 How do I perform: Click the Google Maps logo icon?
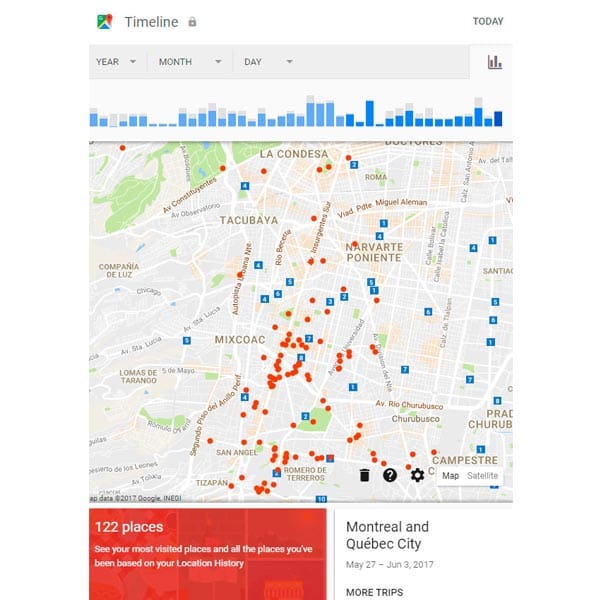105,21
